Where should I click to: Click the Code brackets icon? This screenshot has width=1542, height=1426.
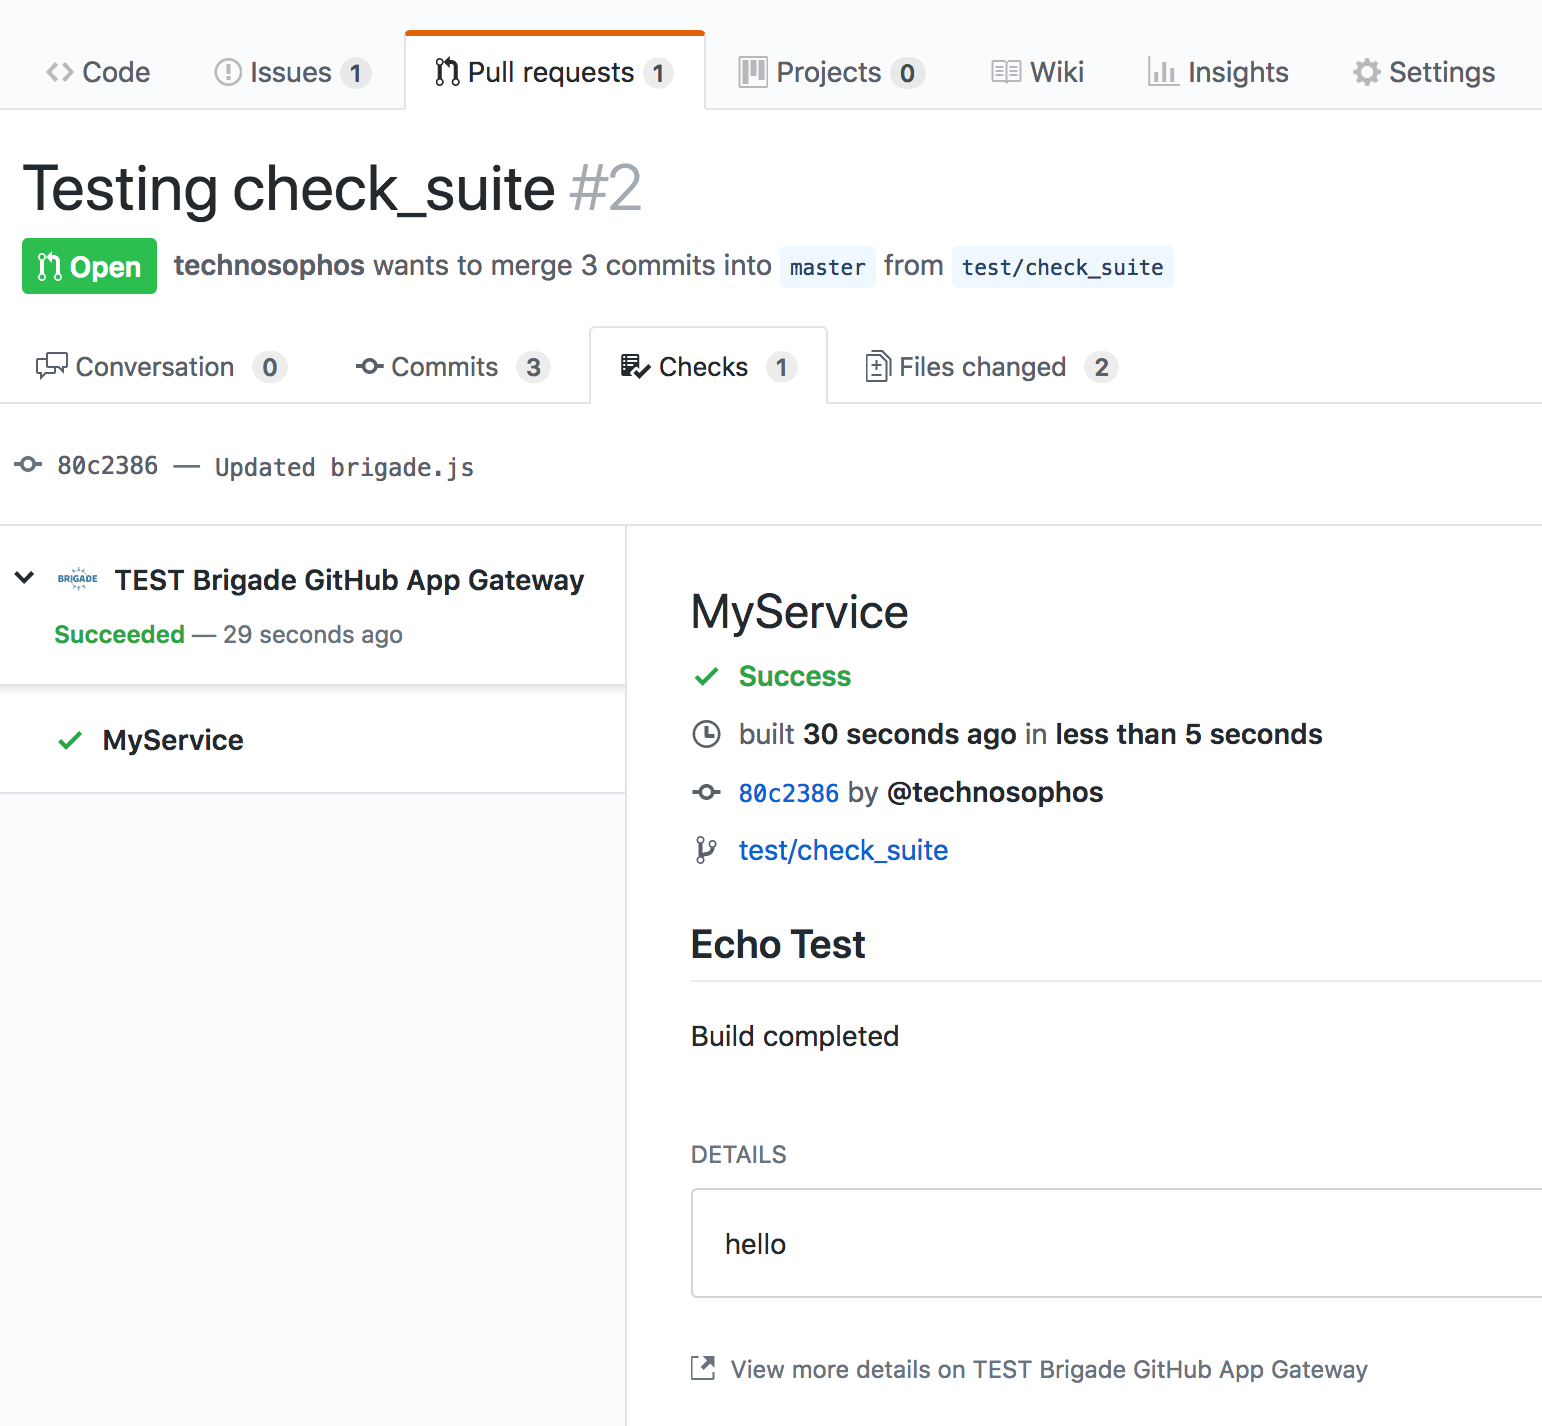tap(60, 72)
